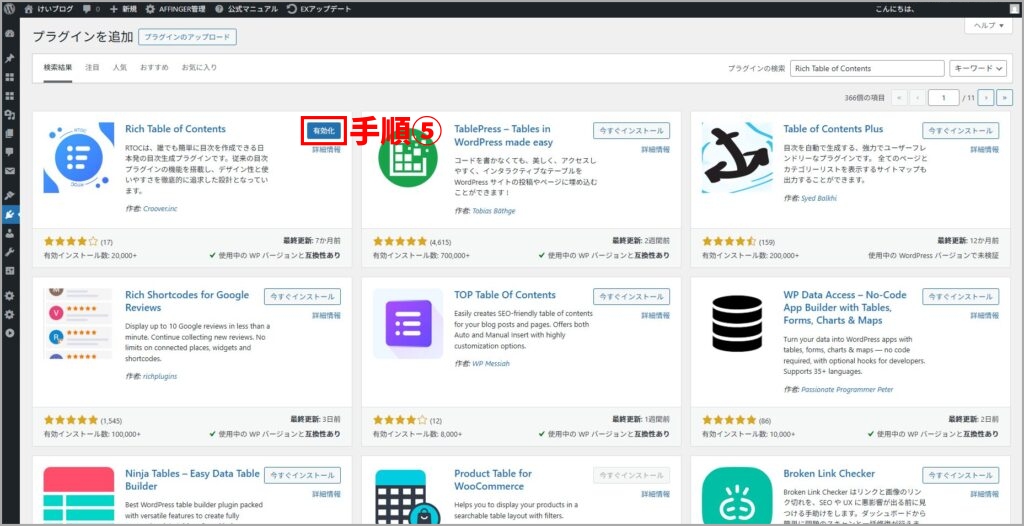Click the pushpin Posts icon in sidebar
This screenshot has height=526, width=1024.
tap(10, 59)
